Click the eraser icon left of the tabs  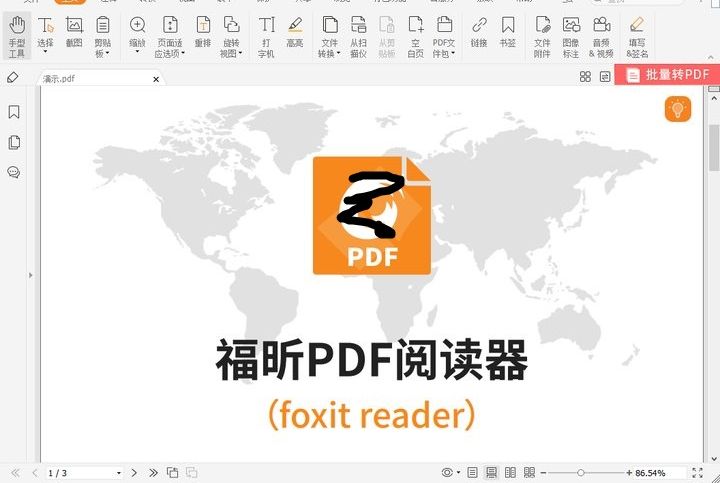[13, 77]
